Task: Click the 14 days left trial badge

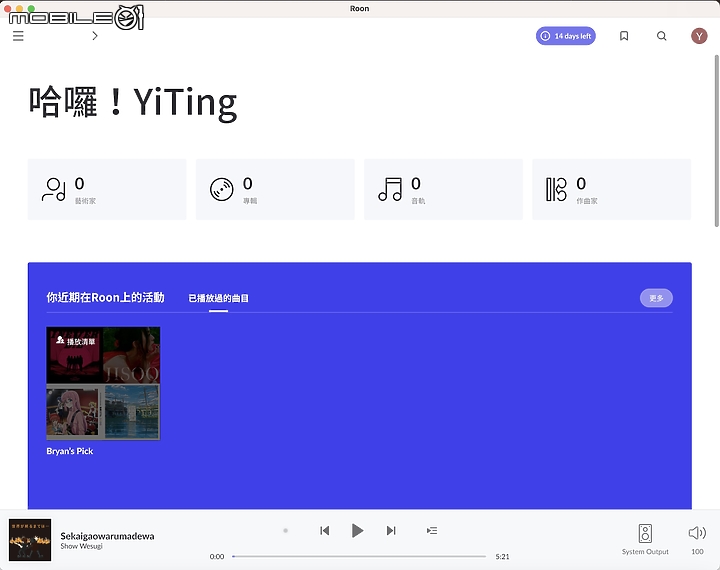Action: pyautogui.click(x=566, y=36)
